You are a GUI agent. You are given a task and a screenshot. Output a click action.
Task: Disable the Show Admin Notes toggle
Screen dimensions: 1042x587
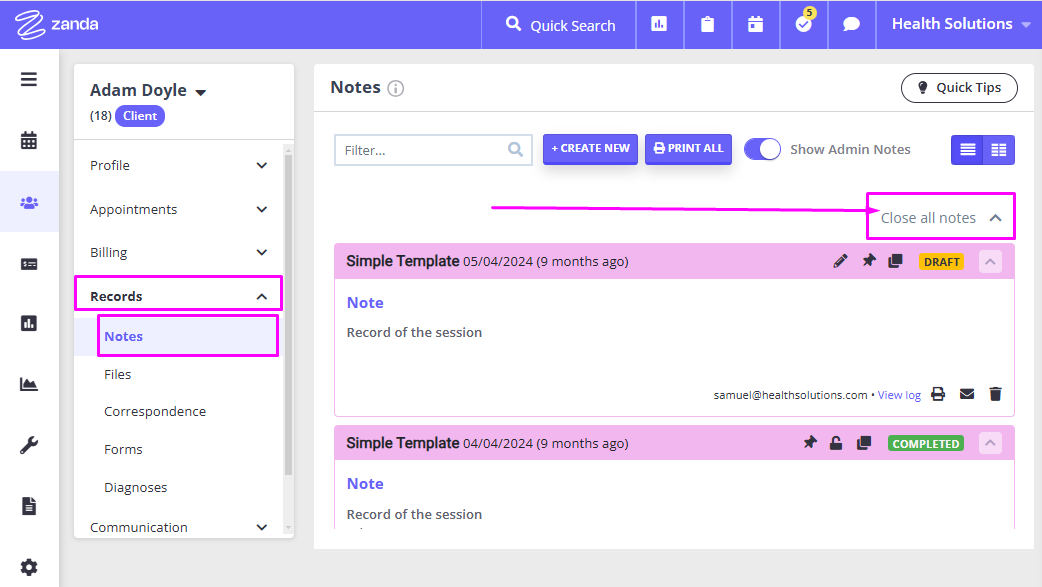[x=762, y=148]
